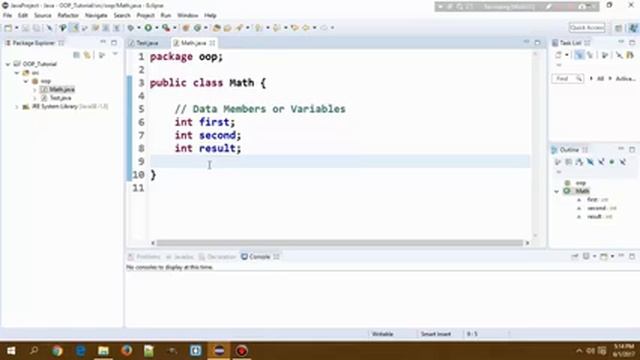Collapse the src folder node
The height and width of the screenshot is (360, 640).
pyautogui.click(x=17, y=73)
